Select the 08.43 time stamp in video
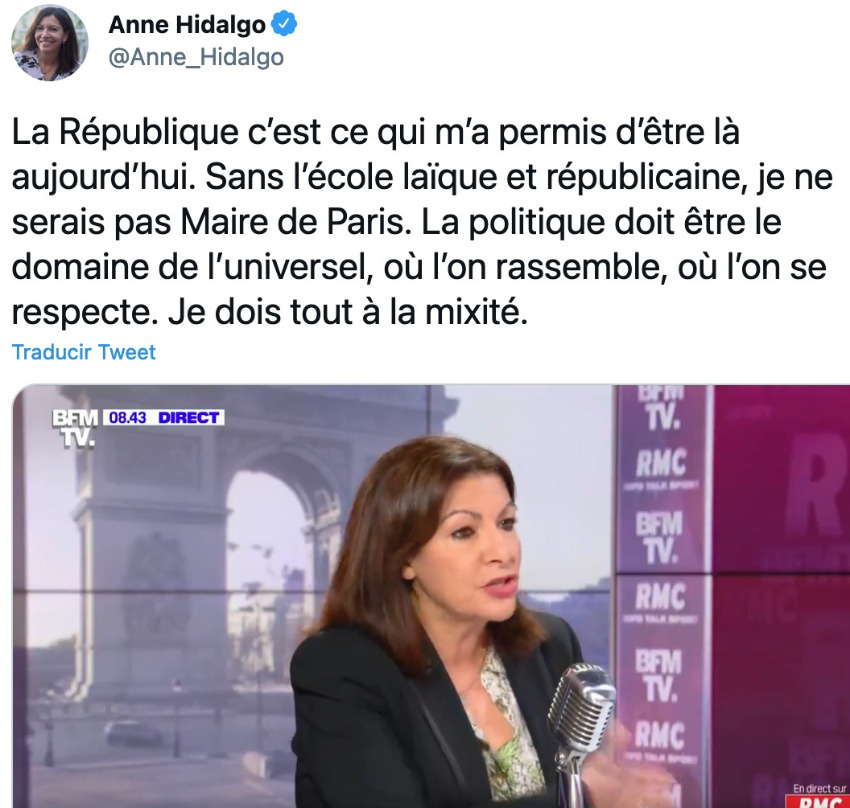Screen dimensions: 850x808 [x=128, y=417]
